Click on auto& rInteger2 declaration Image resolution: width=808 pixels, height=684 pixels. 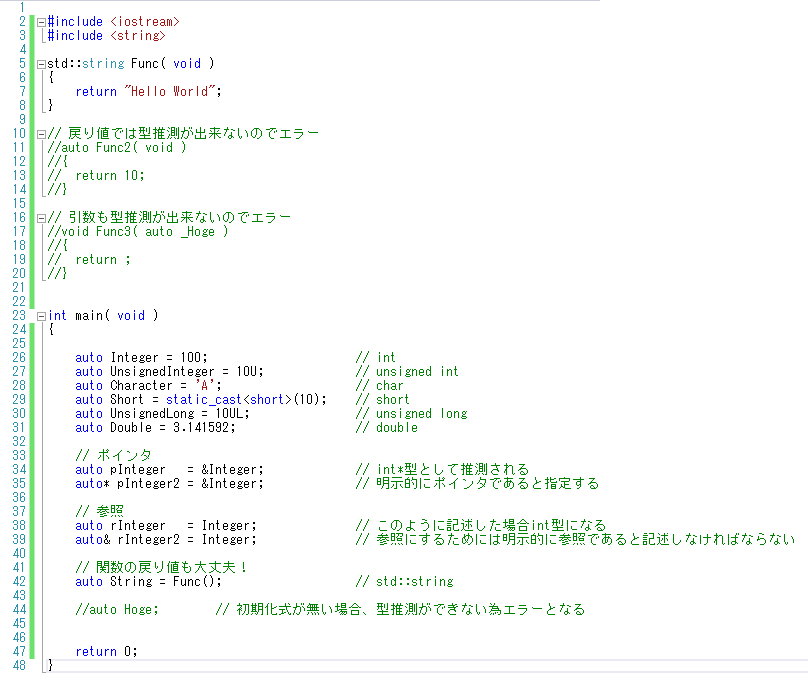166,539
